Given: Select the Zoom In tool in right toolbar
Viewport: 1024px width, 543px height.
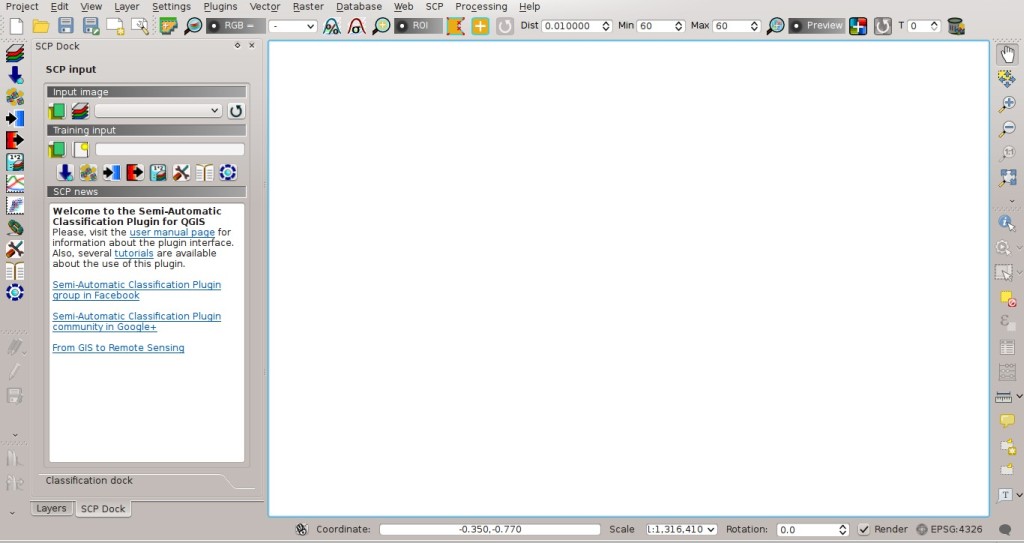Looking at the screenshot, I should [1007, 103].
